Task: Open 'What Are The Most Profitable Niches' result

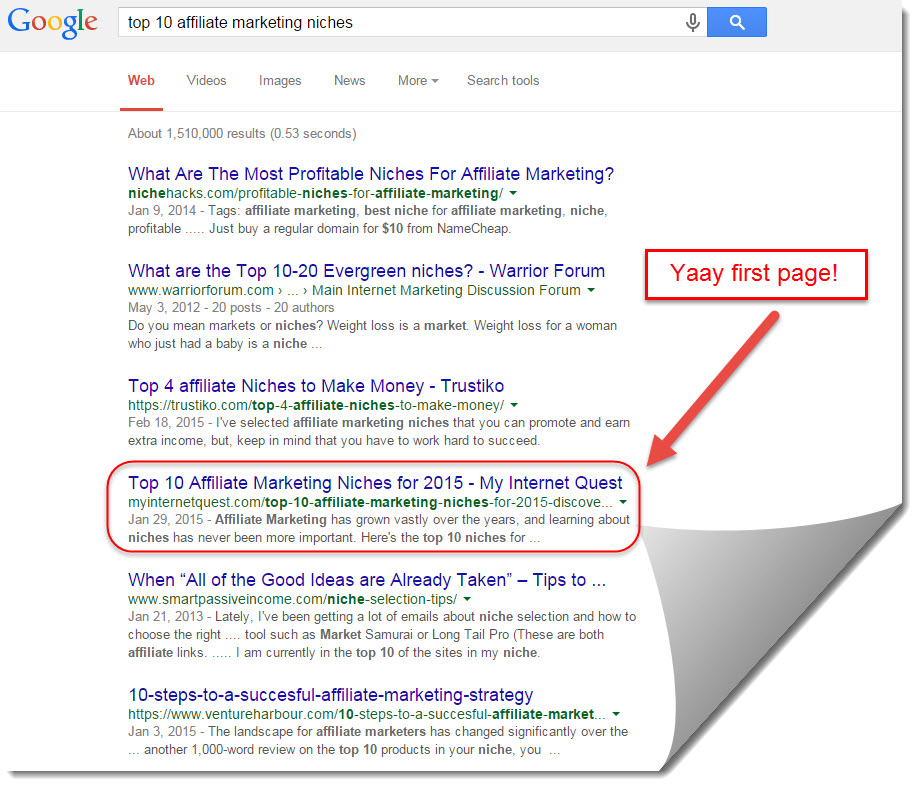Action: [x=371, y=174]
